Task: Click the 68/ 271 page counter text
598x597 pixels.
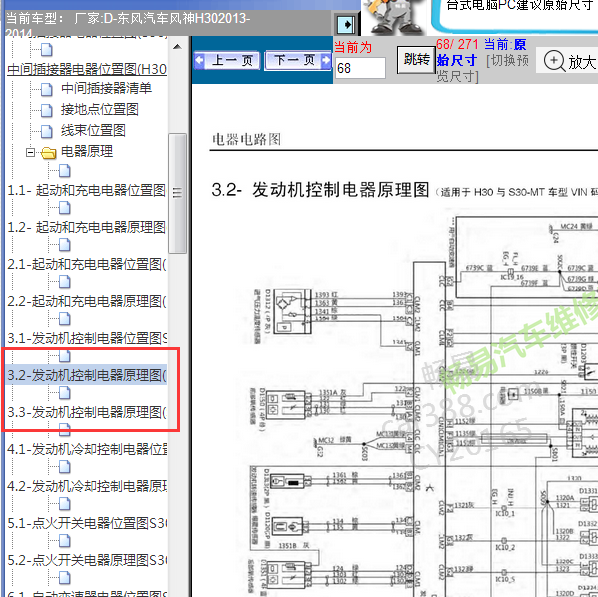Action: coord(457,45)
